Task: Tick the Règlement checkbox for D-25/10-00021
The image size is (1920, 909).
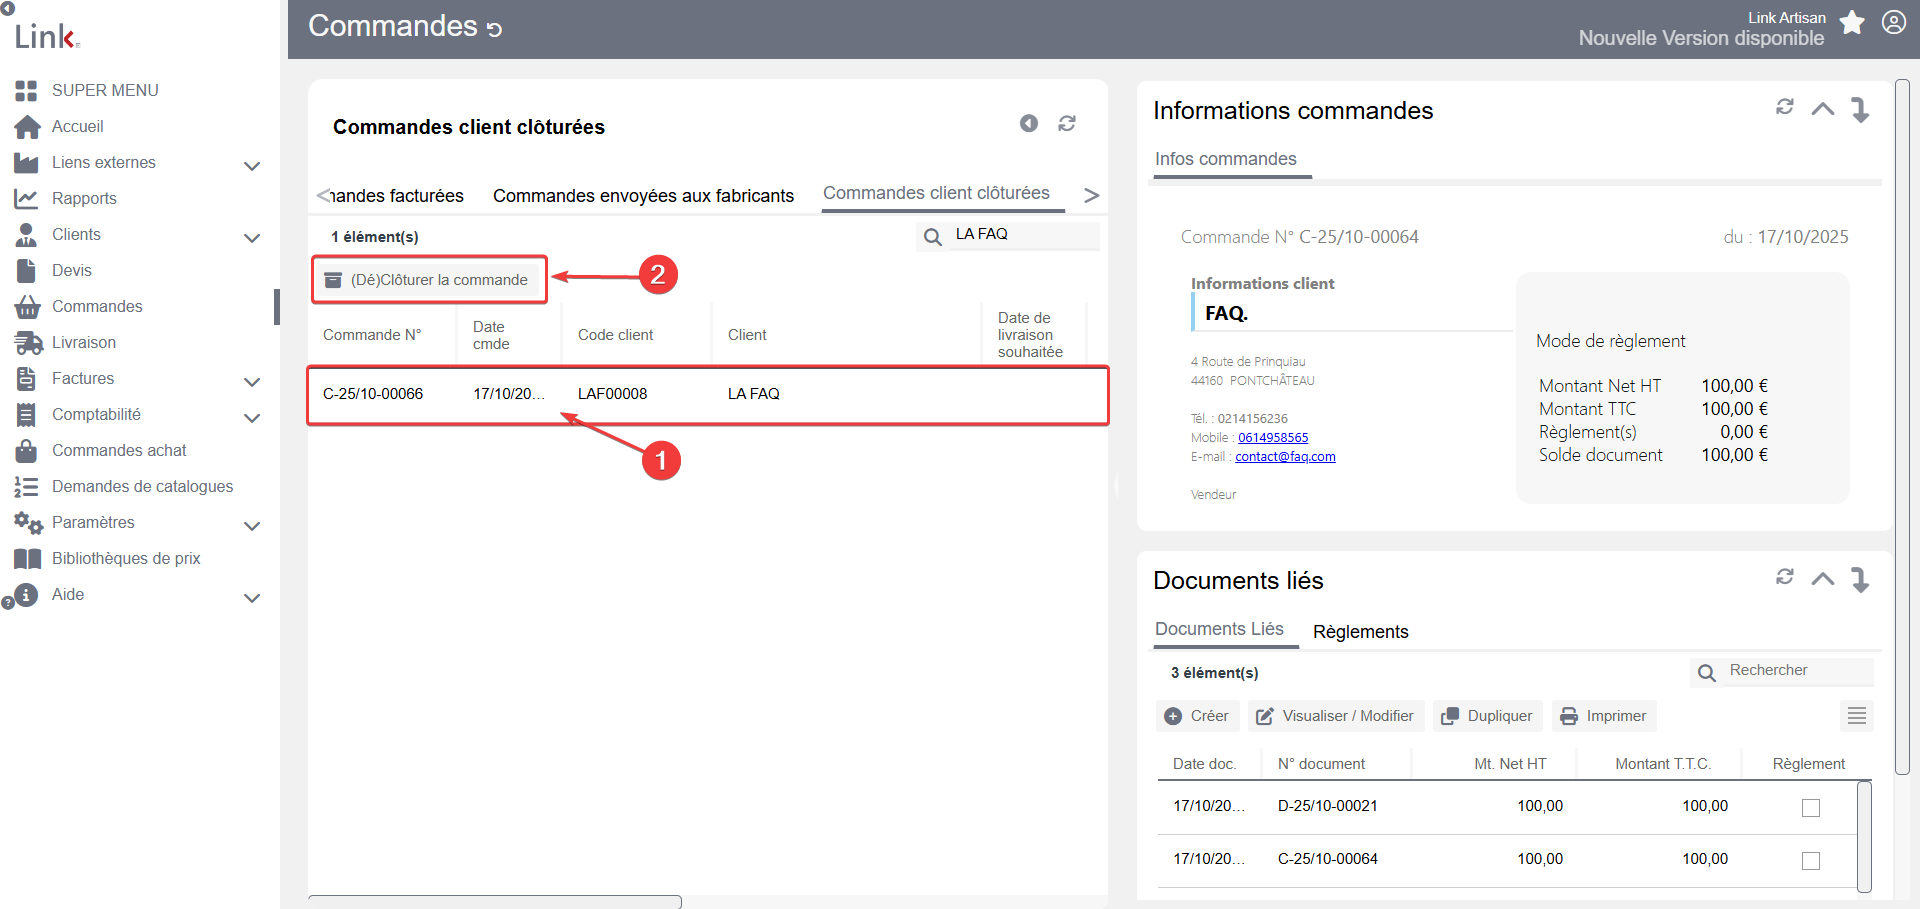Action: click(x=1811, y=807)
